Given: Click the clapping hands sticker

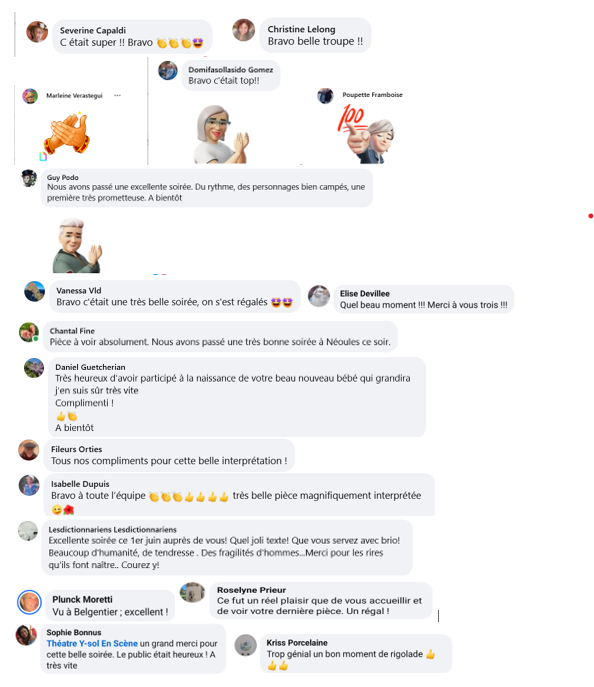Looking at the screenshot, I should point(67,133).
